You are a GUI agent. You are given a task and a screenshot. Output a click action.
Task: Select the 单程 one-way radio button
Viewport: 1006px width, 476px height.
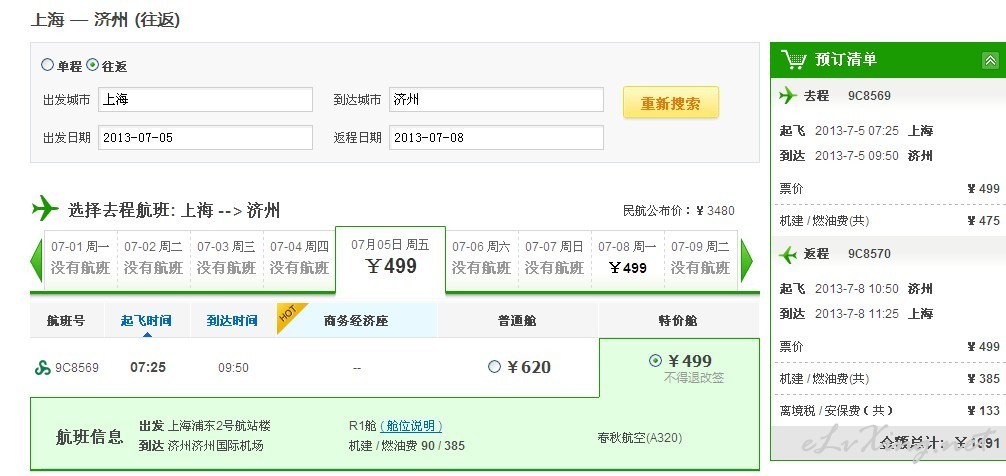tap(47, 65)
